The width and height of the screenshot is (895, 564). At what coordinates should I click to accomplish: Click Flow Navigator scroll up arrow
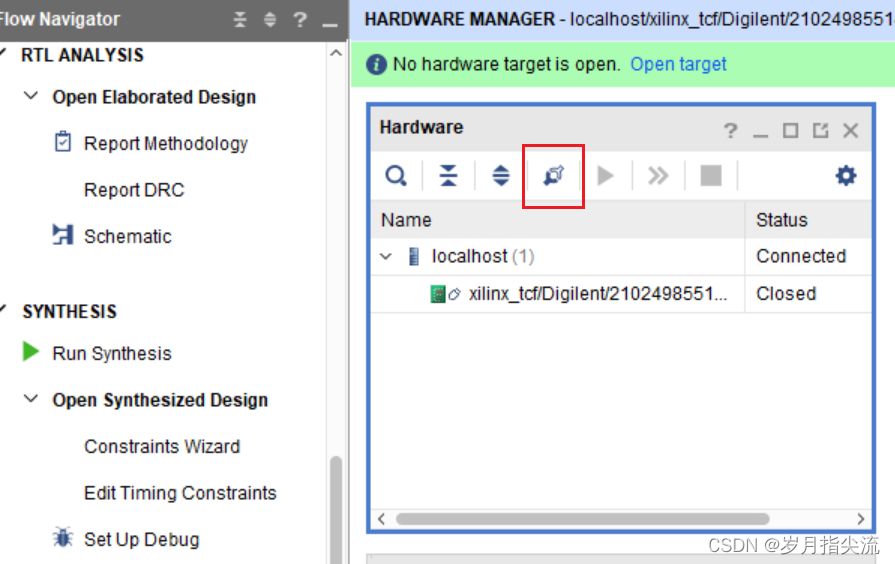pyautogui.click(x=336, y=53)
